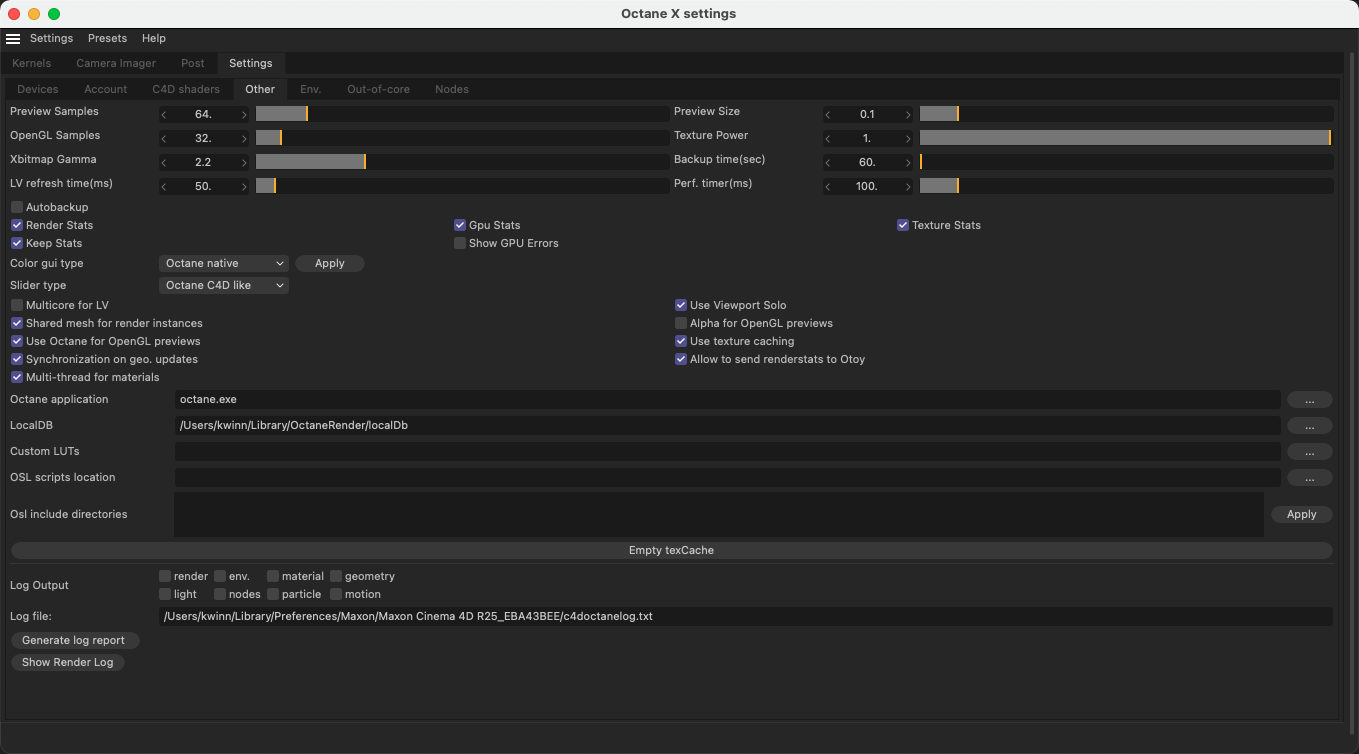Open the Settings menu
1359x754 pixels.
pos(51,39)
